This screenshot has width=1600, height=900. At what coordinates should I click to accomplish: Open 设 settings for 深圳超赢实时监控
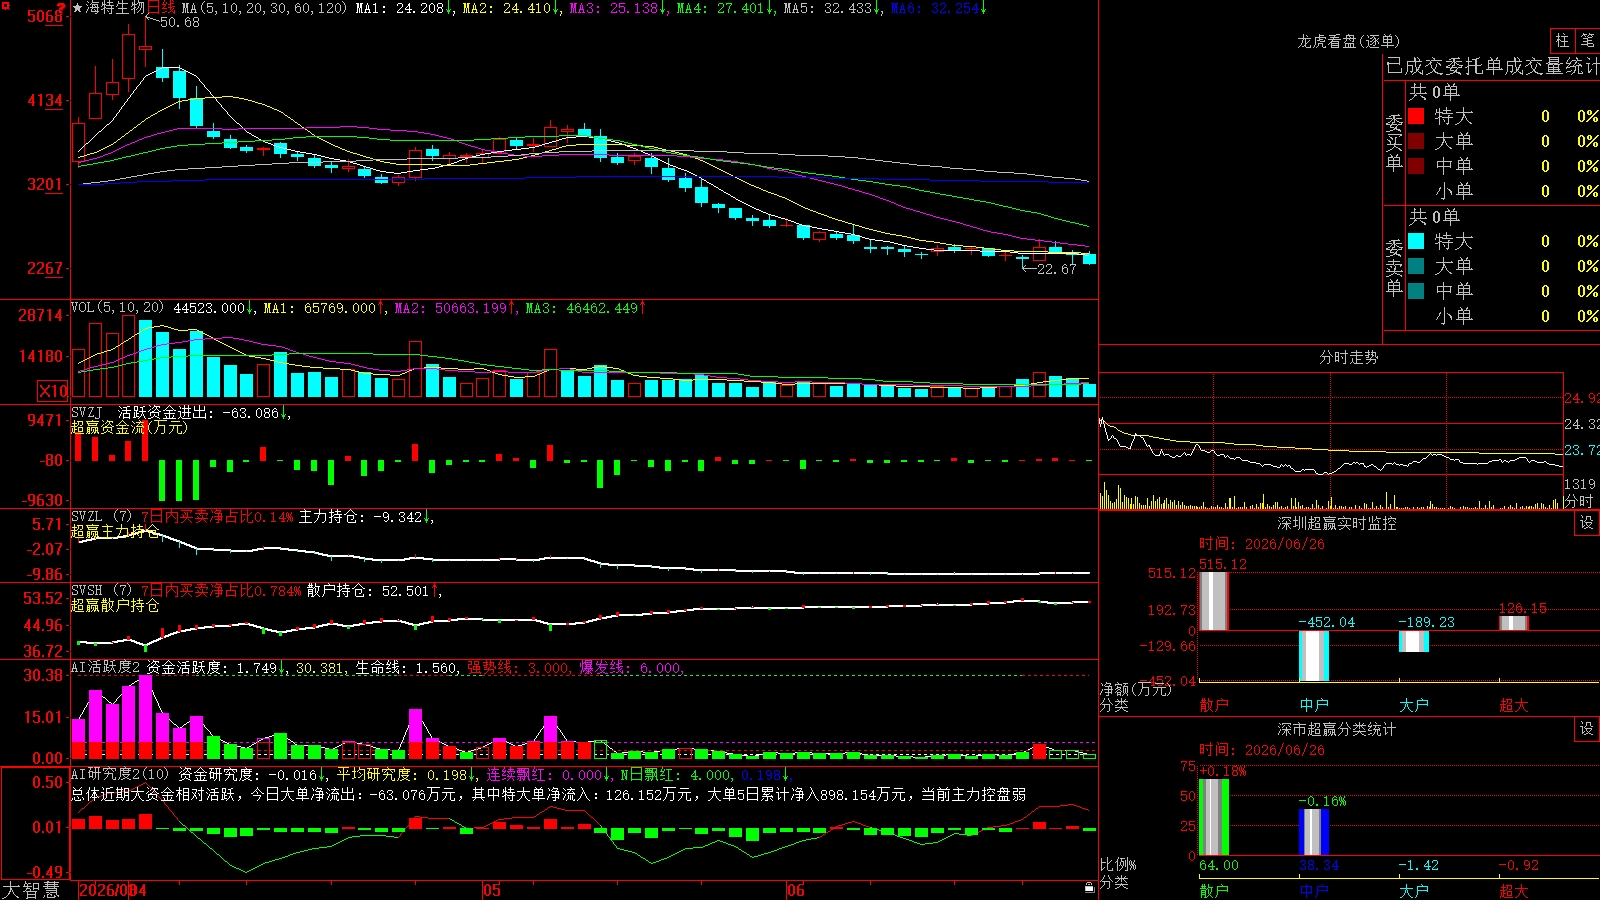click(x=1587, y=523)
